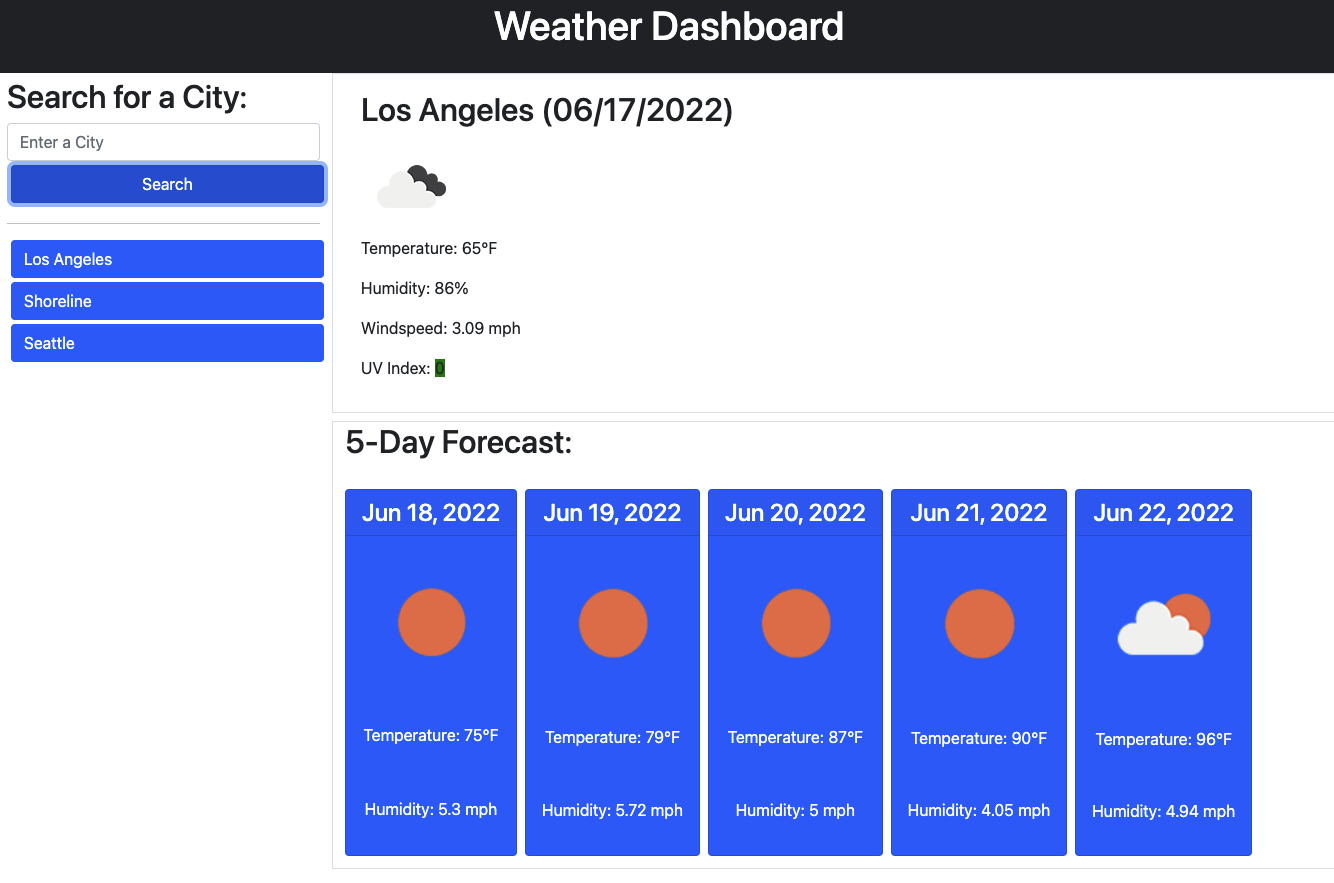Click the Jun 18, 2022 forecast card header
This screenshot has height=883, width=1334.
(431, 512)
